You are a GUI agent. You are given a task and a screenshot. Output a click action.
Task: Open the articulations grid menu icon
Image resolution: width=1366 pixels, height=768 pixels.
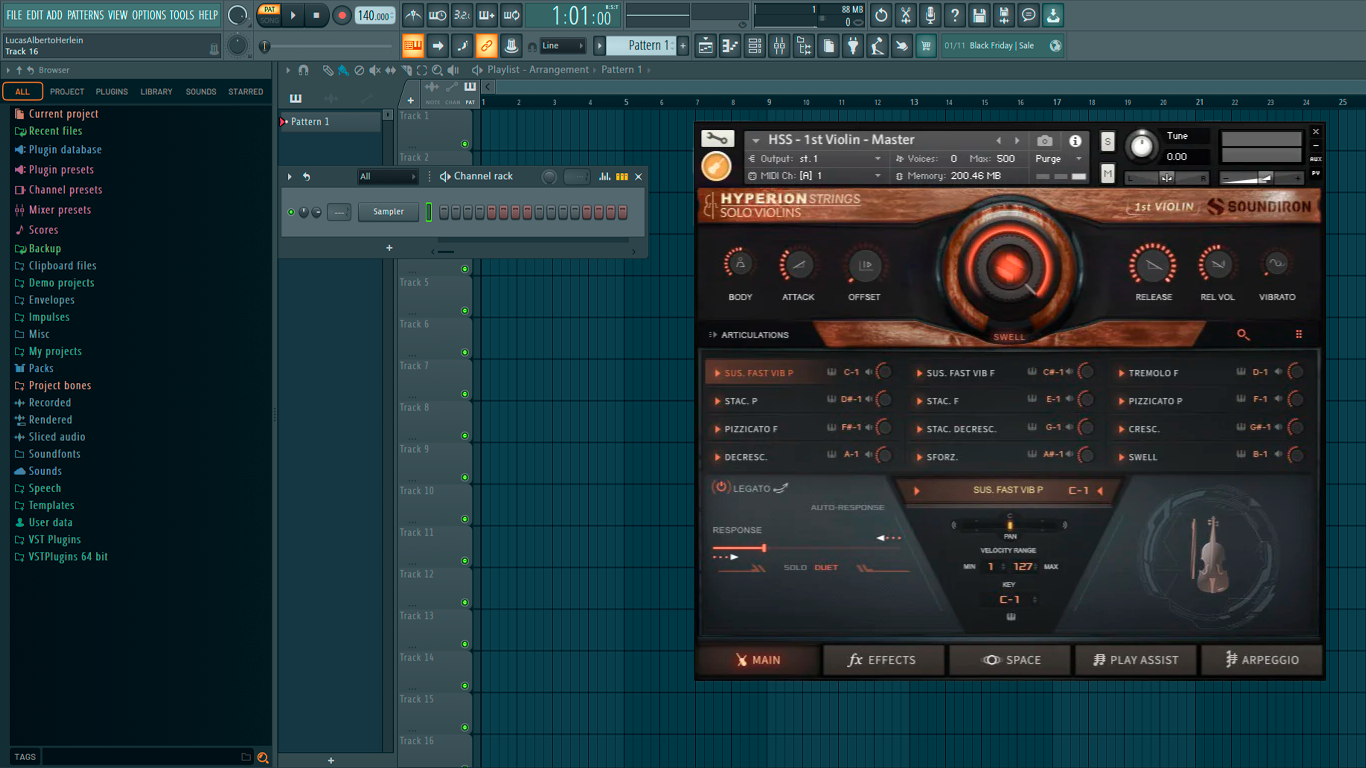(1299, 335)
